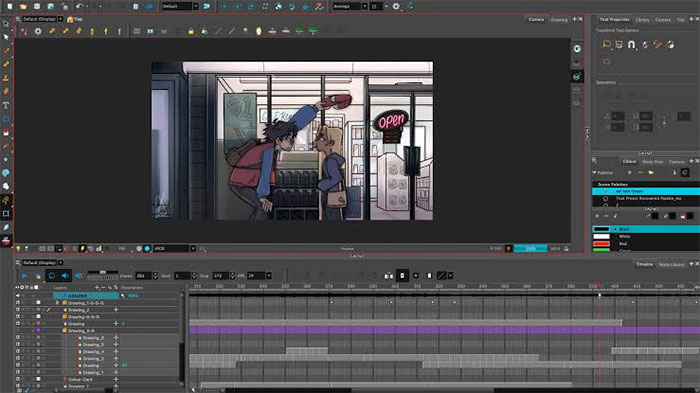Enable the magnet Snap option in Tool Properties
Image resolution: width=700 pixels, height=393 pixels.
631,44
